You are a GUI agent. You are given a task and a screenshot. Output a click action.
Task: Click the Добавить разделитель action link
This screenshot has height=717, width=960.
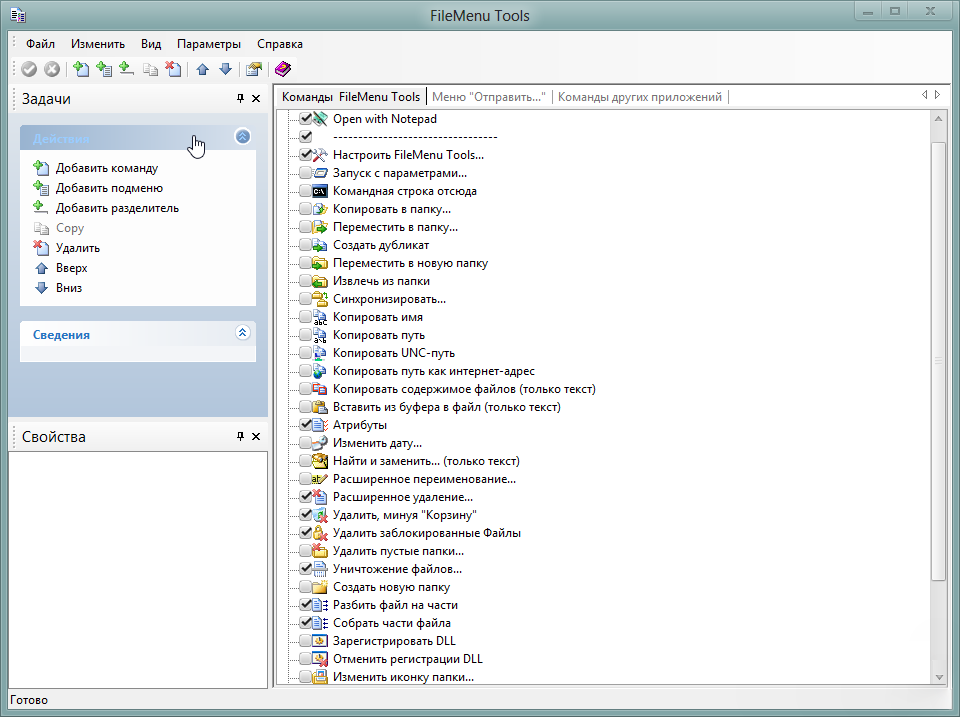(x=117, y=208)
